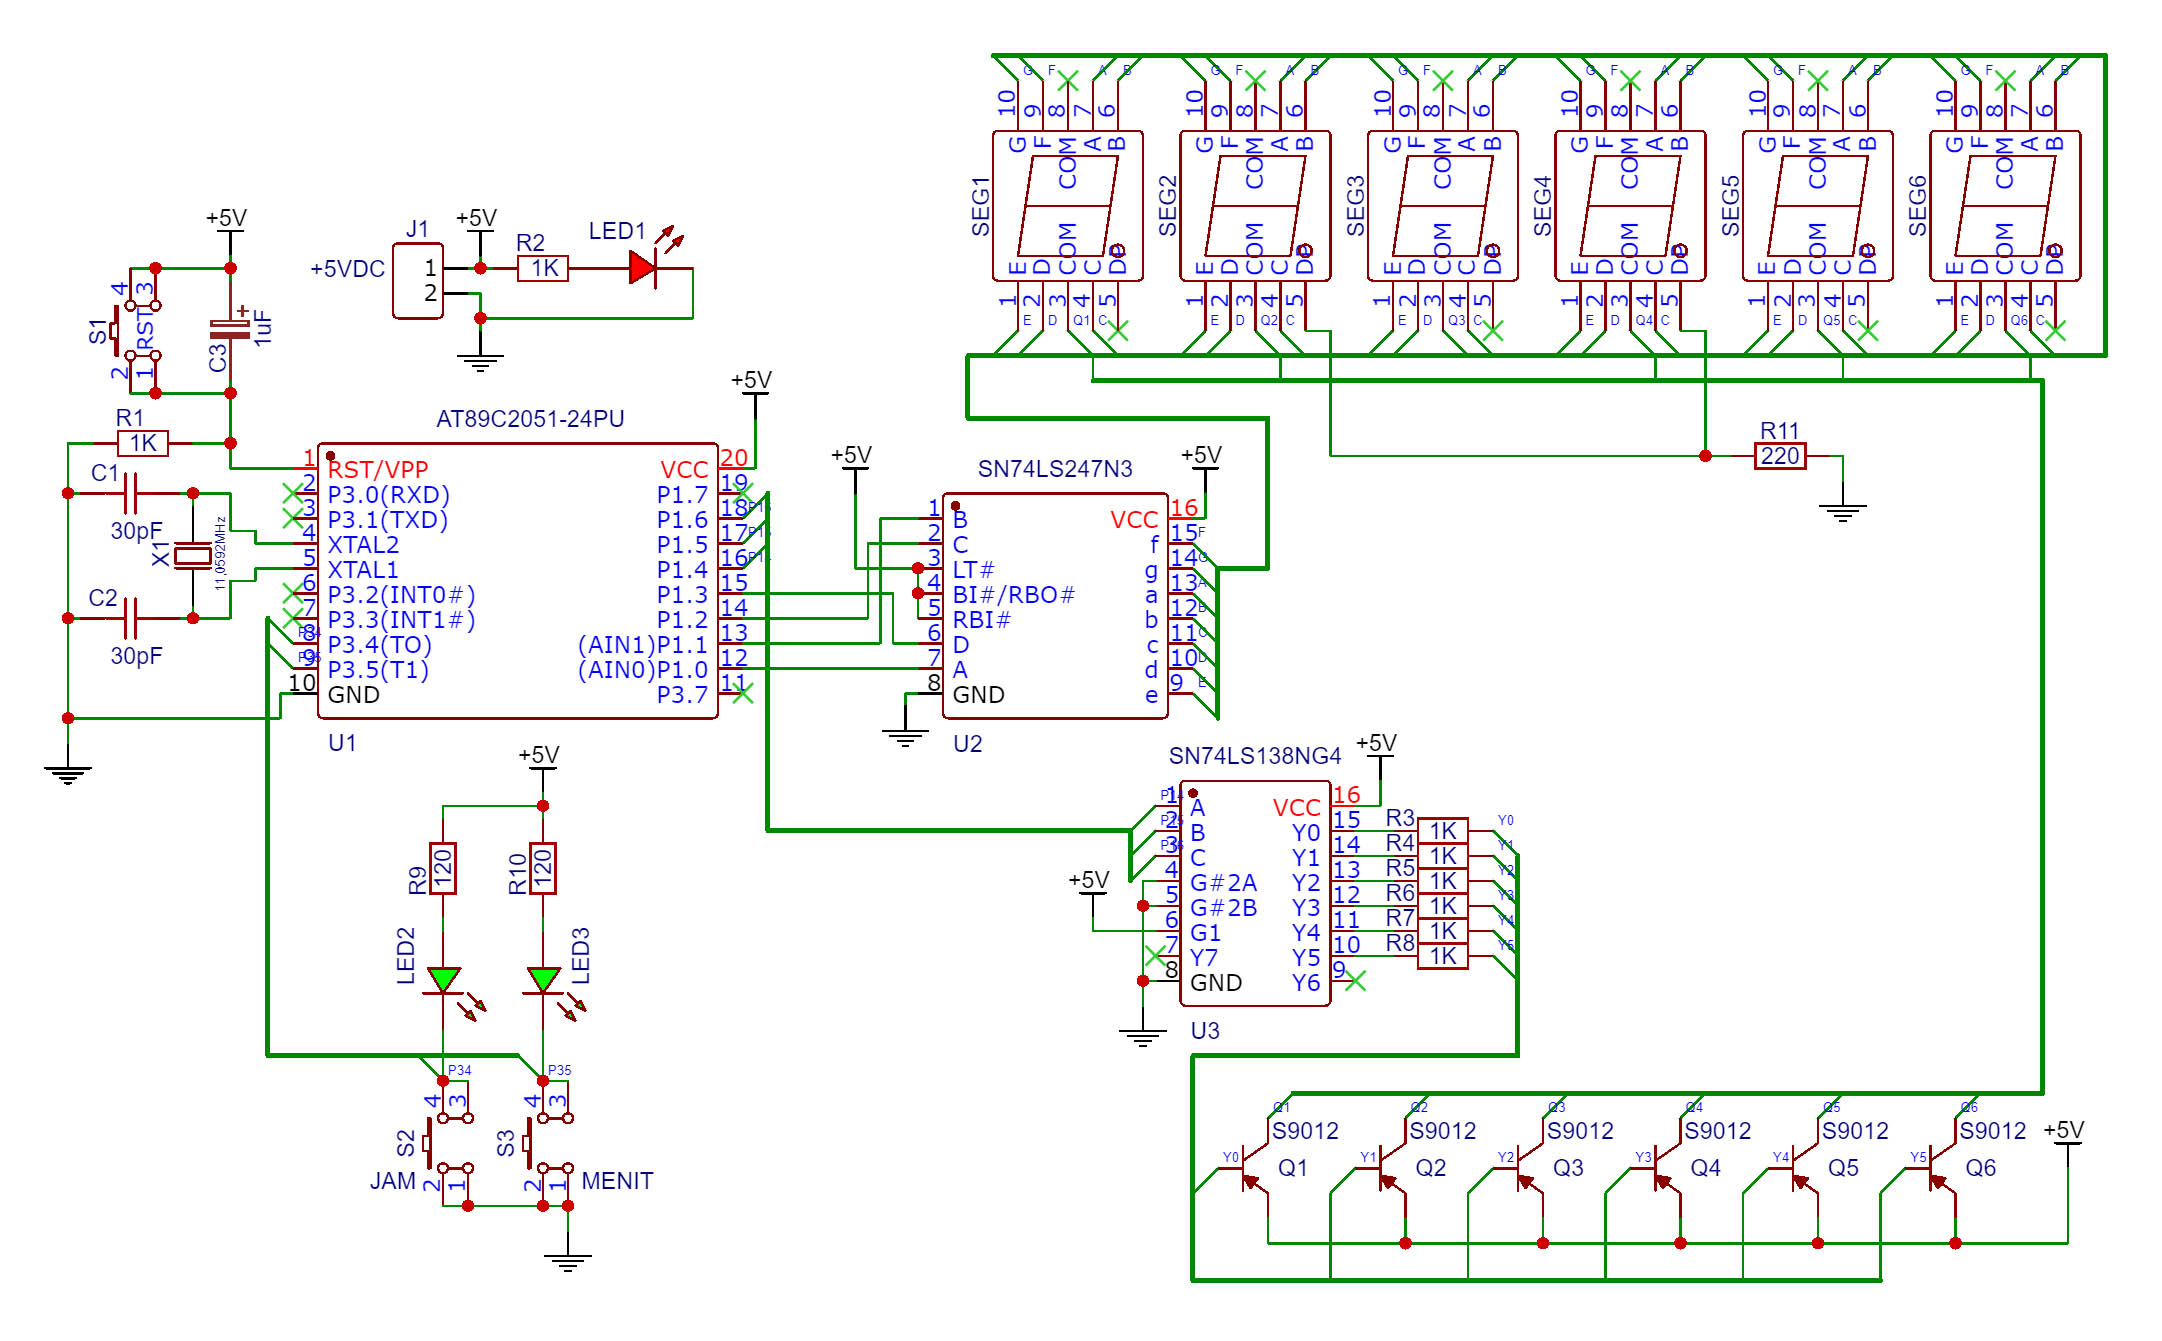
Task: Click the XTAL2 pin label
Action: pos(363,545)
